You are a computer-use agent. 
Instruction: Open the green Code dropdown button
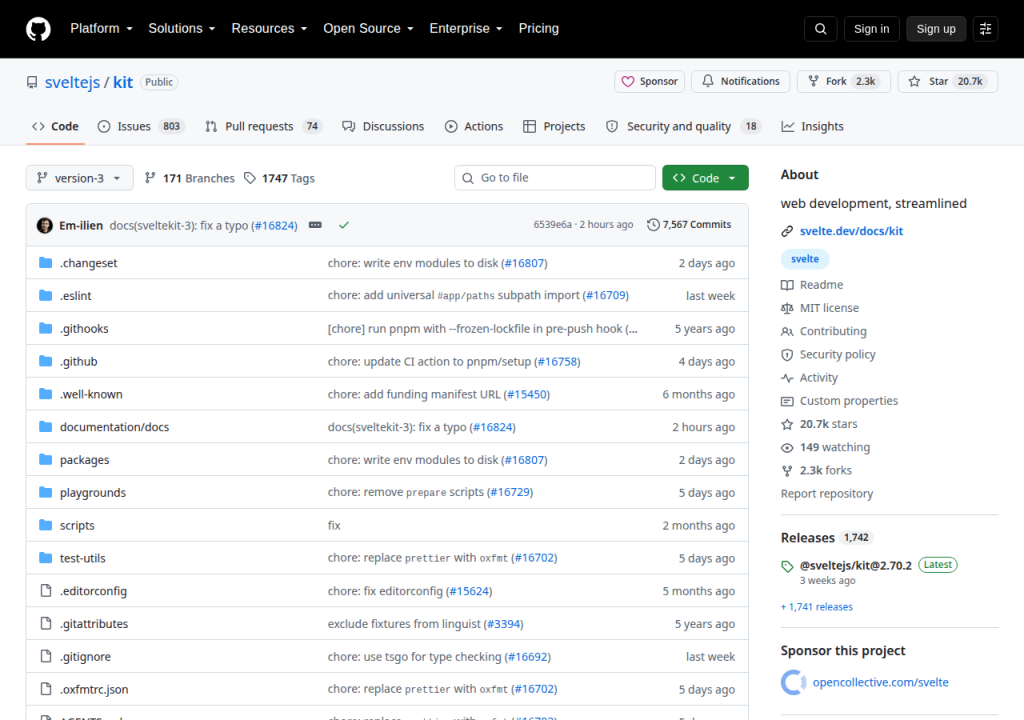pyautogui.click(x=705, y=178)
